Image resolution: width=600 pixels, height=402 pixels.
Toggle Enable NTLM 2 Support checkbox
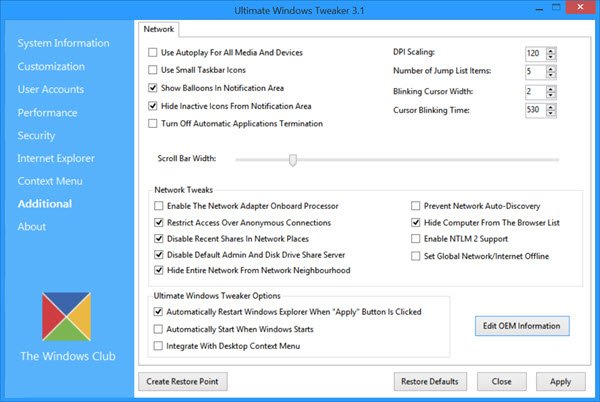417,239
